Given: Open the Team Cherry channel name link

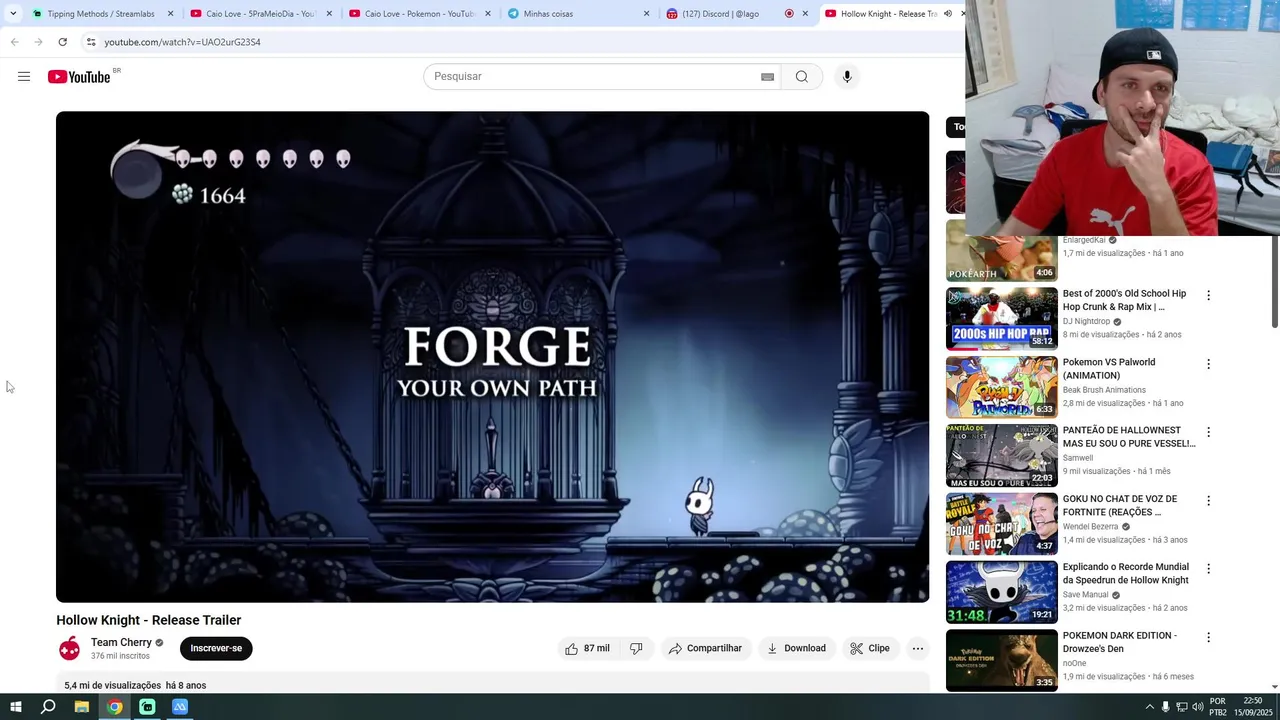Looking at the screenshot, I should (121, 642).
